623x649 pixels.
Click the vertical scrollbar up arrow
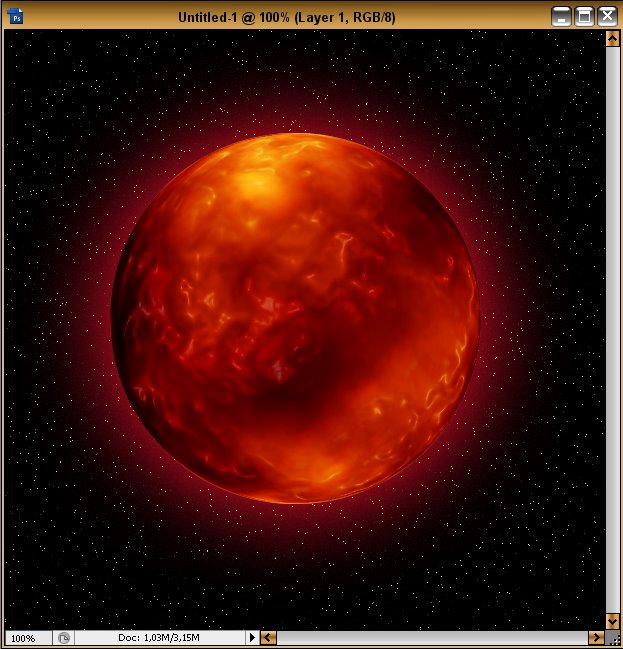[x=612, y=39]
